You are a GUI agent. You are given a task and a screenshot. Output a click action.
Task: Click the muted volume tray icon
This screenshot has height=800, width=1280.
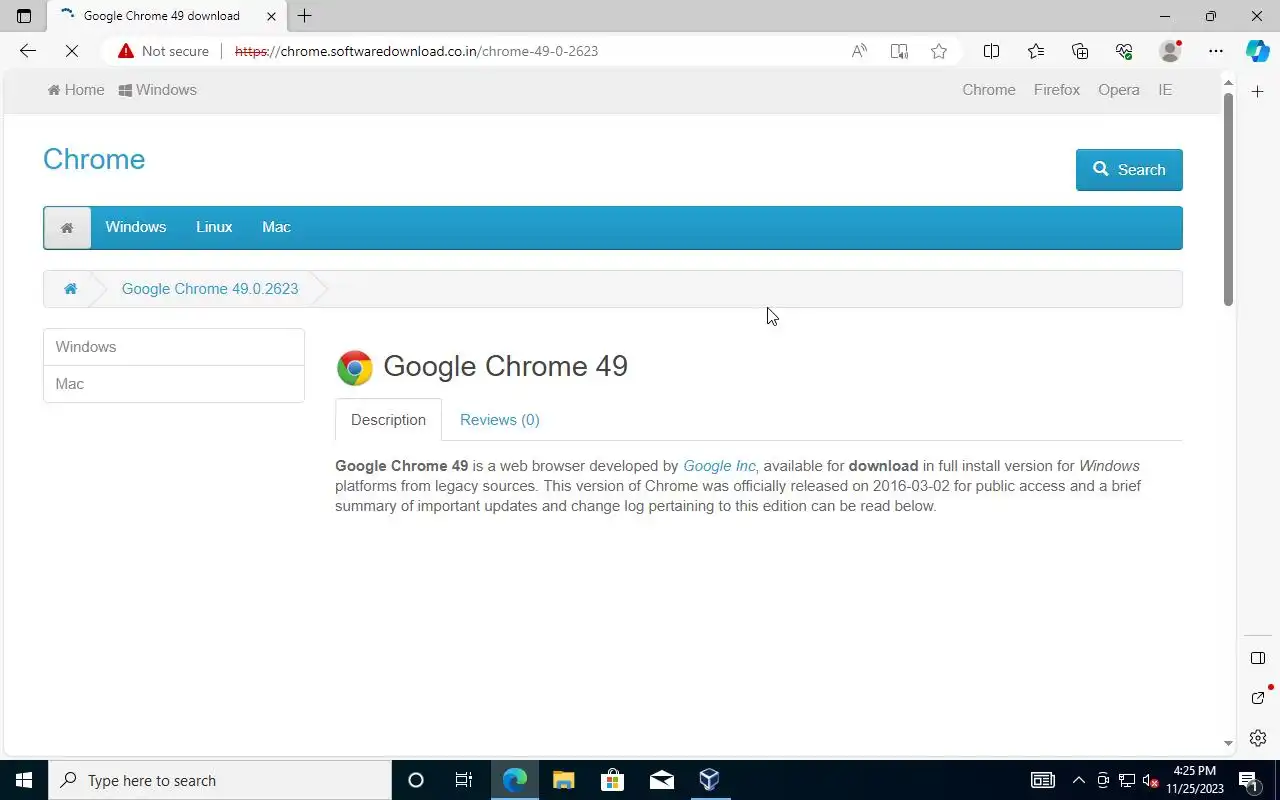1151,780
